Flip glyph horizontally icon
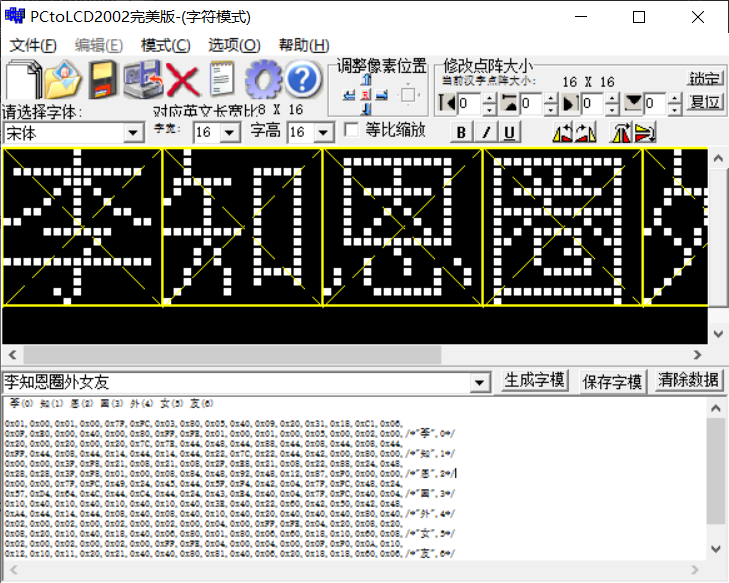 (x=622, y=132)
